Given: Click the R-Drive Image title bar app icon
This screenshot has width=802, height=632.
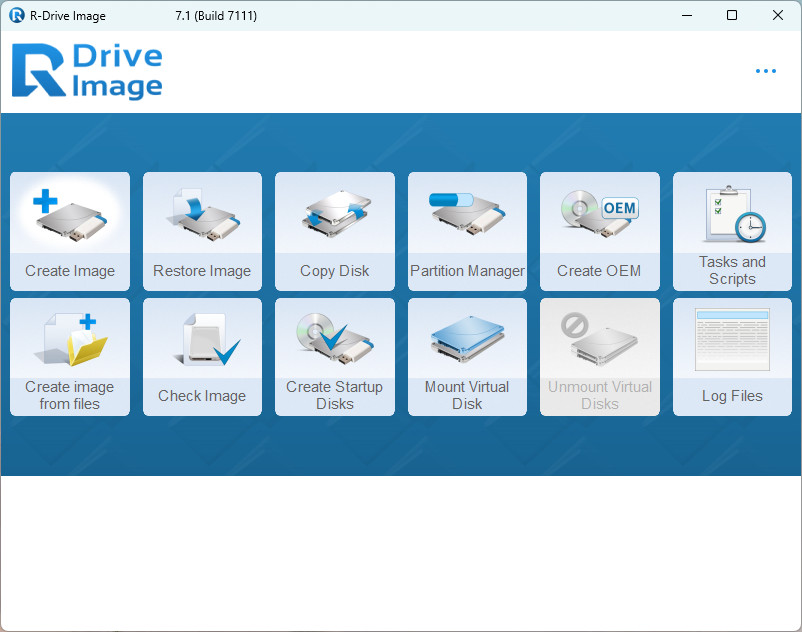Looking at the screenshot, I should (x=17, y=15).
